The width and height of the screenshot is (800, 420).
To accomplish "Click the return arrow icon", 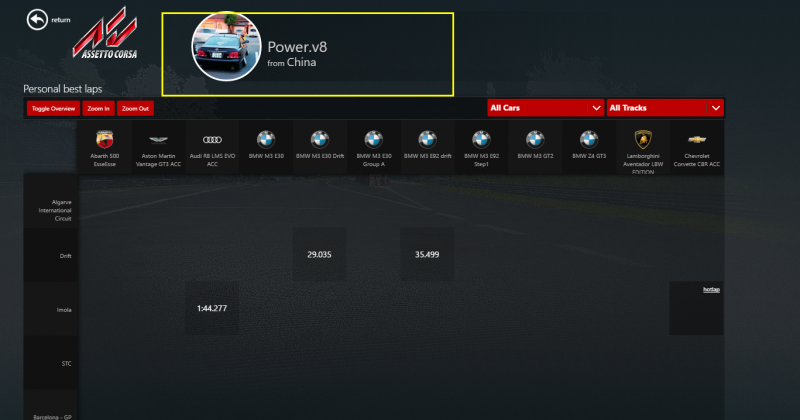I will [x=37, y=20].
